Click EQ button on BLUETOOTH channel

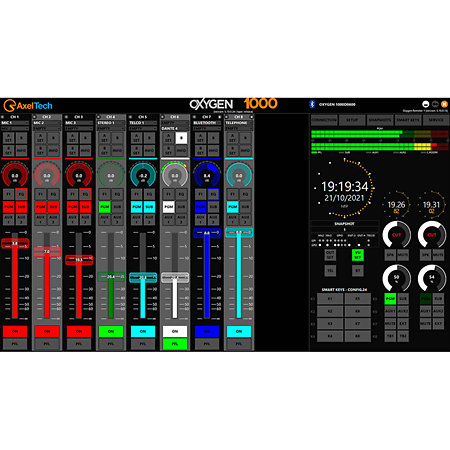(x=213, y=194)
